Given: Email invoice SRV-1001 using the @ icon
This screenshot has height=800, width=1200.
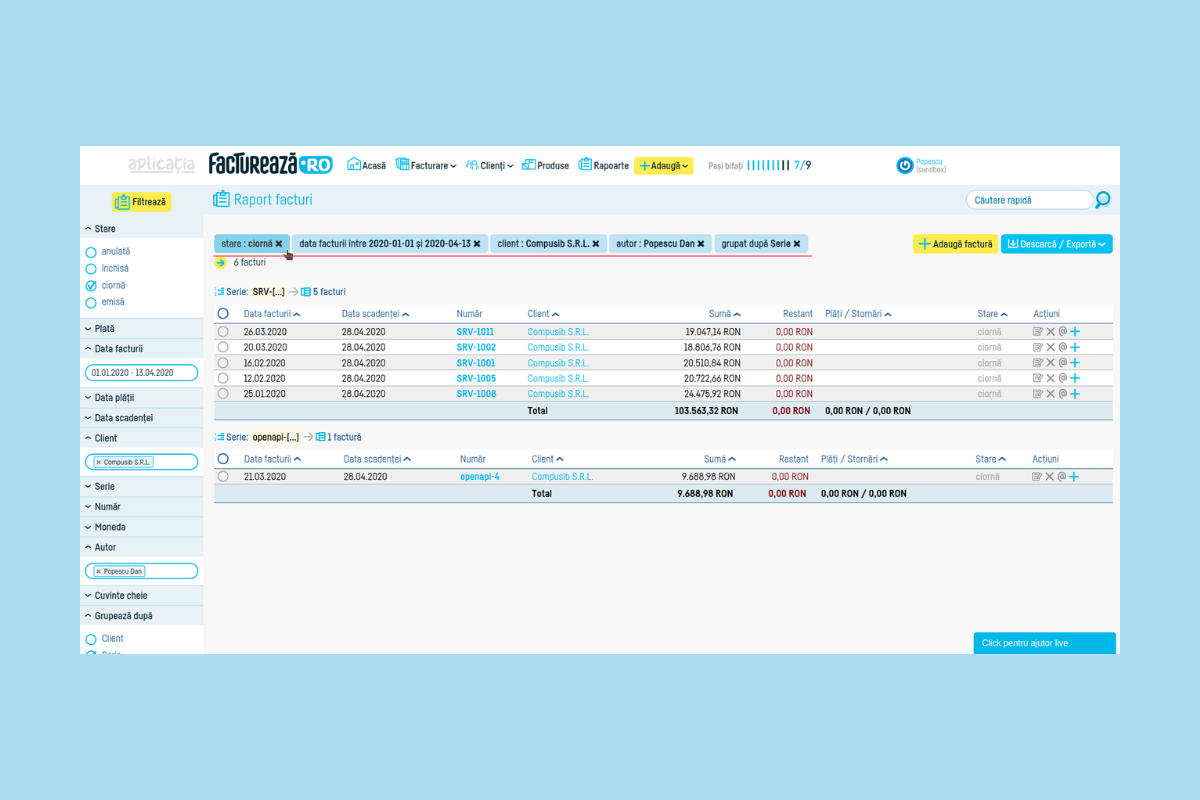Looking at the screenshot, I should [x=1062, y=363].
